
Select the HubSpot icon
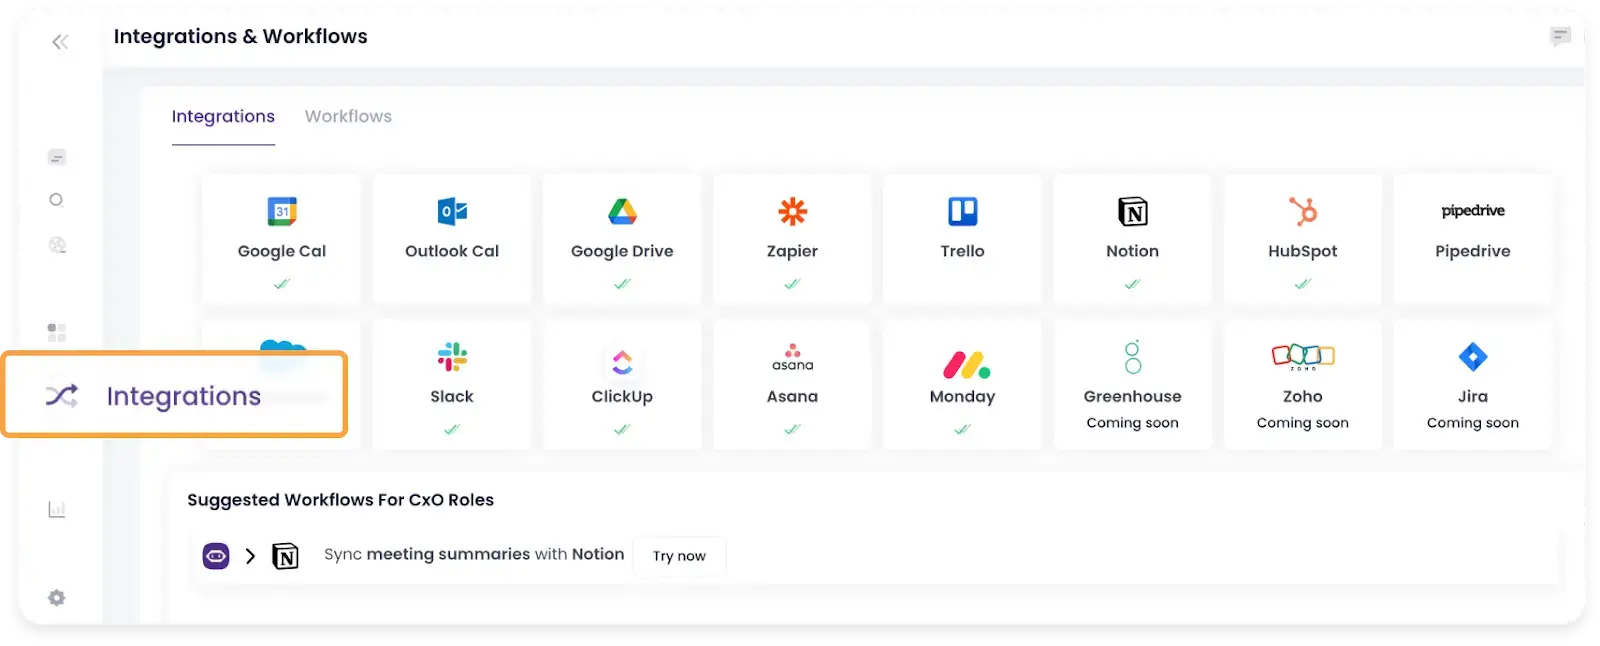pos(1302,211)
